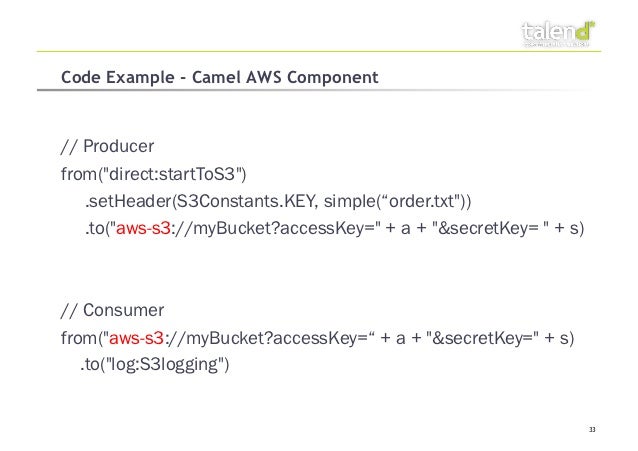The width and height of the screenshot is (638, 451).
Task: Click the 'direct:startToS3' endpoint string
Action: [x=168, y=176]
